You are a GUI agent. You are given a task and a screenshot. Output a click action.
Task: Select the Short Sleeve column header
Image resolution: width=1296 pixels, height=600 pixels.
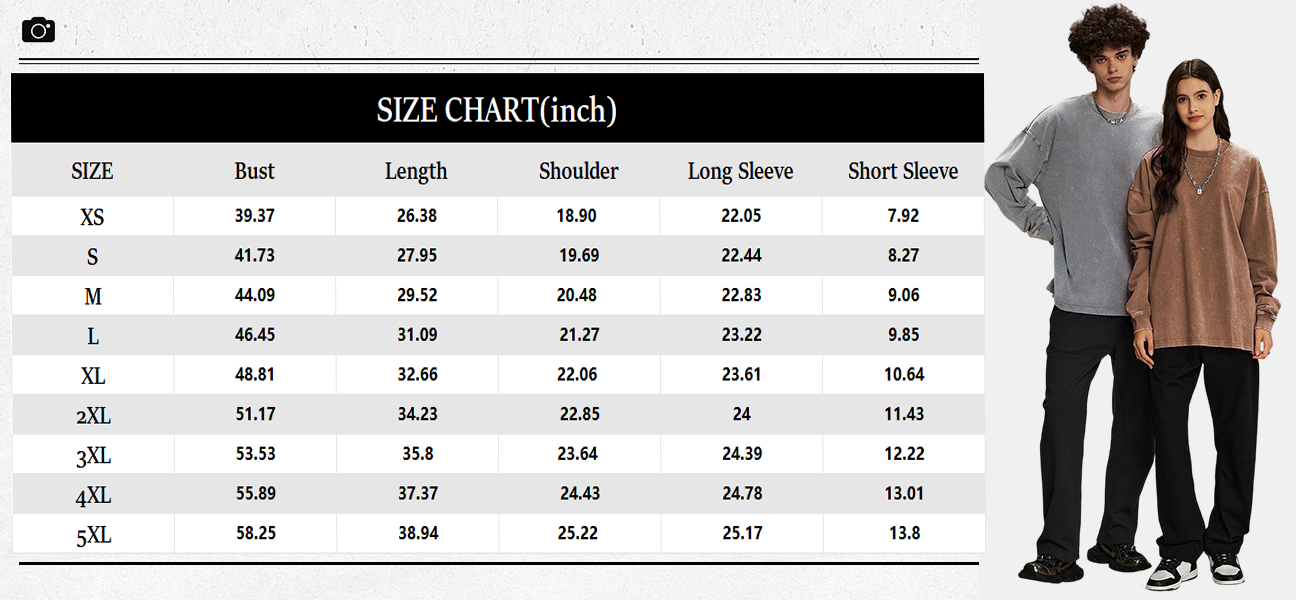pos(903,171)
